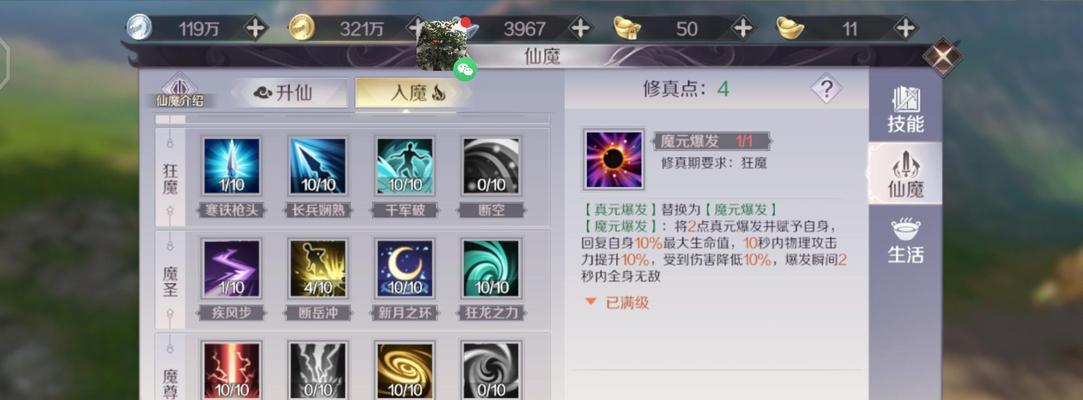Open the question mark help button
This screenshot has height=400, width=1083.
pos(826,88)
